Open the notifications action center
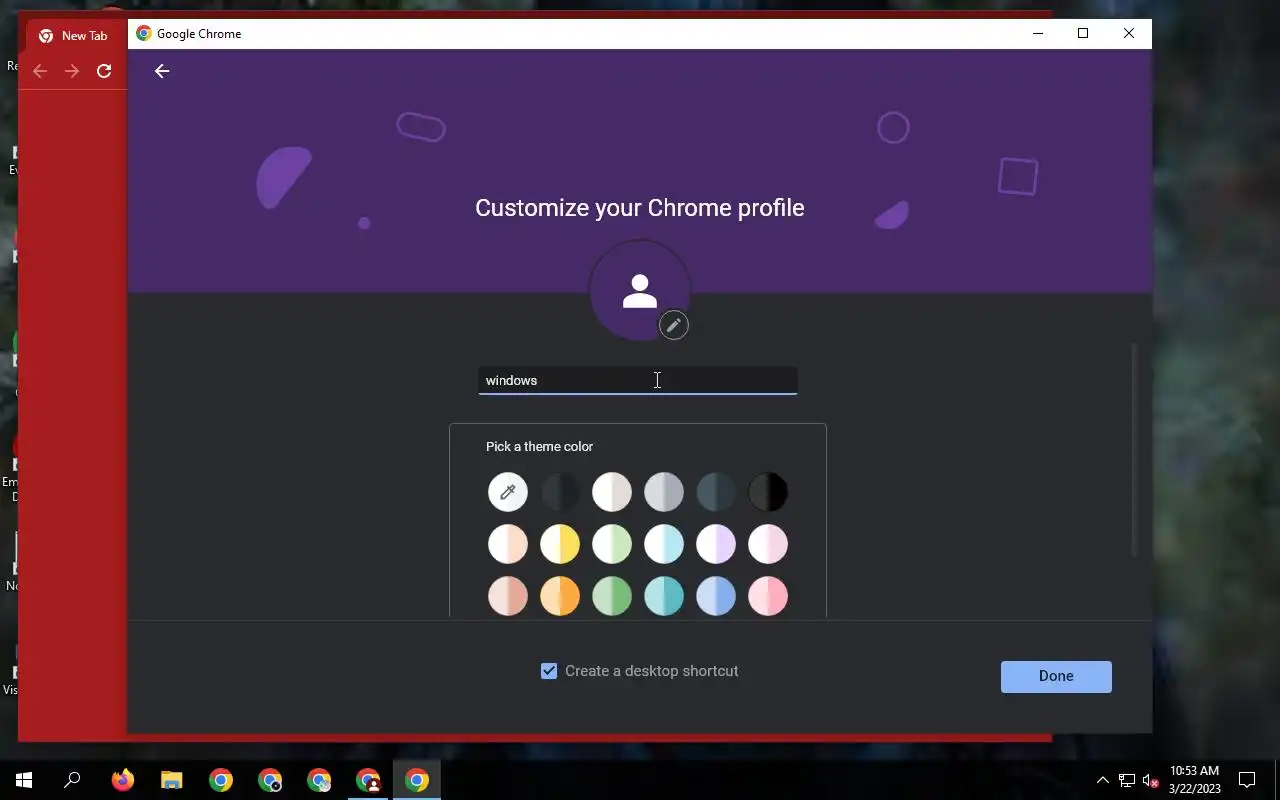 pos(1247,780)
